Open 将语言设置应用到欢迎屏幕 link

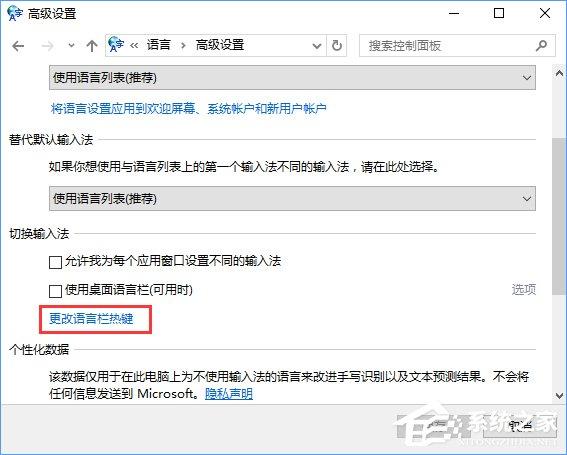click(x=188, y=108)
